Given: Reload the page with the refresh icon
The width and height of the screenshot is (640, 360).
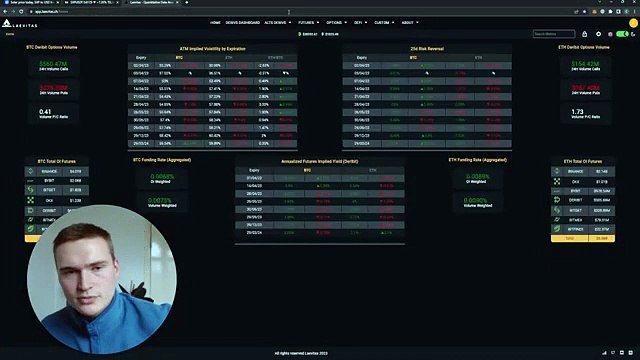Looking at the screenshot, I should point(21,11).
